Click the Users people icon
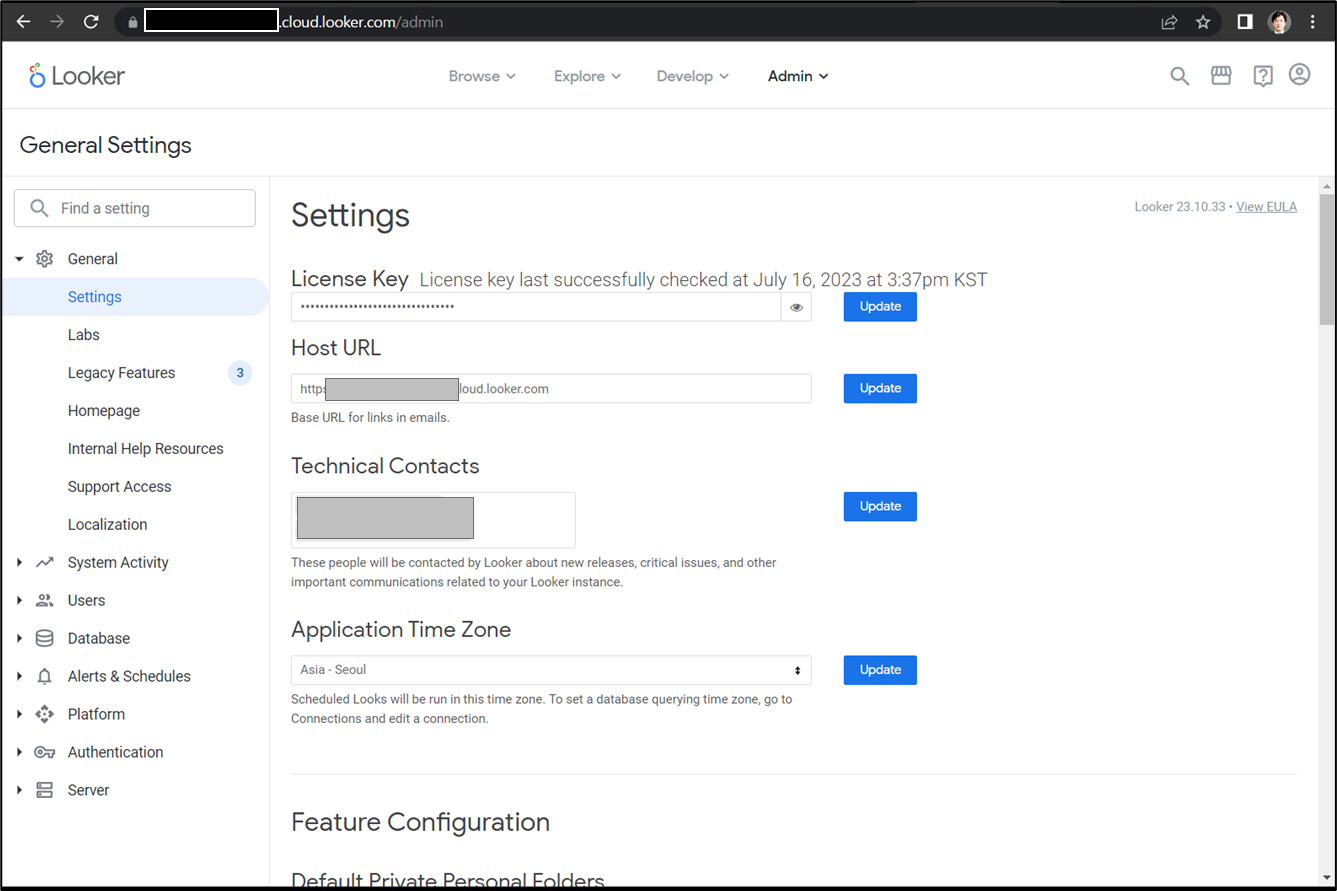 tap(45, 601)
